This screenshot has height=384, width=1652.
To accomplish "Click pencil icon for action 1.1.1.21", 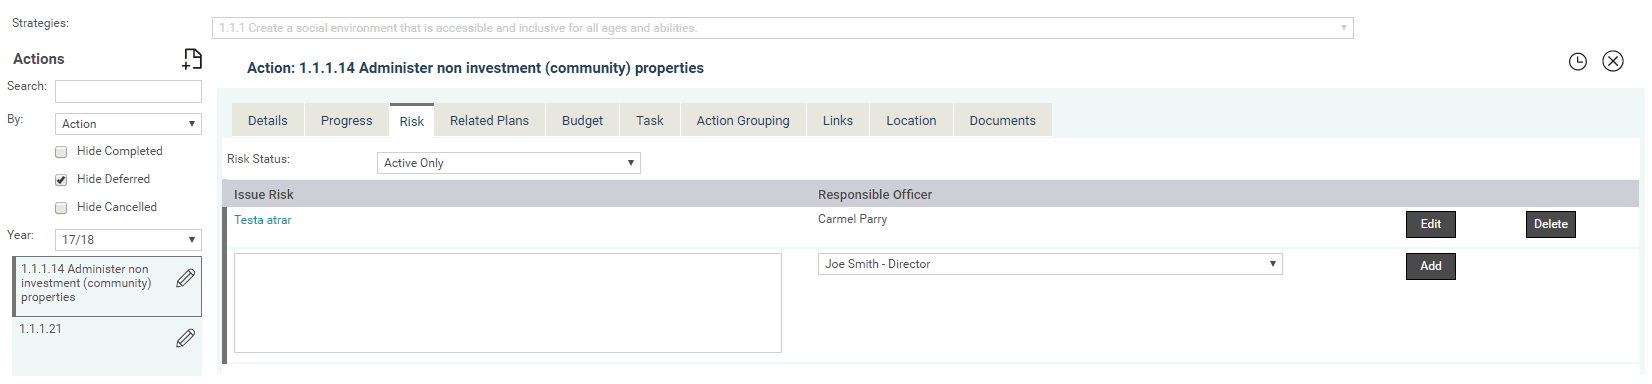I will click(186, 338).
